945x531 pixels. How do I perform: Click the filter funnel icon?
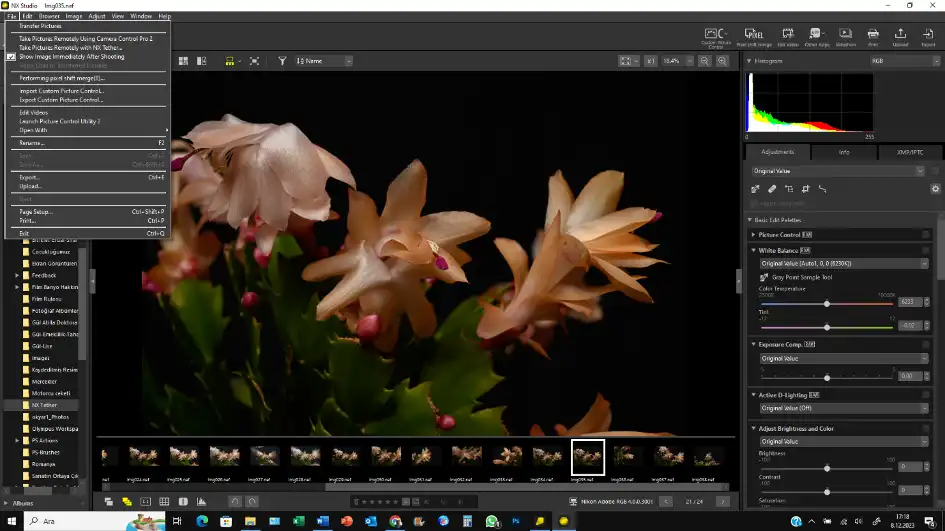point(282,61)
